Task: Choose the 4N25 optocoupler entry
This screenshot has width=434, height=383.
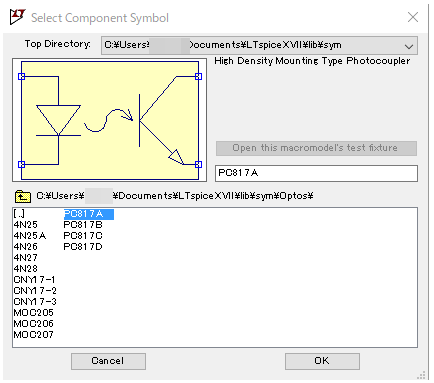Action: coord(26,225)
